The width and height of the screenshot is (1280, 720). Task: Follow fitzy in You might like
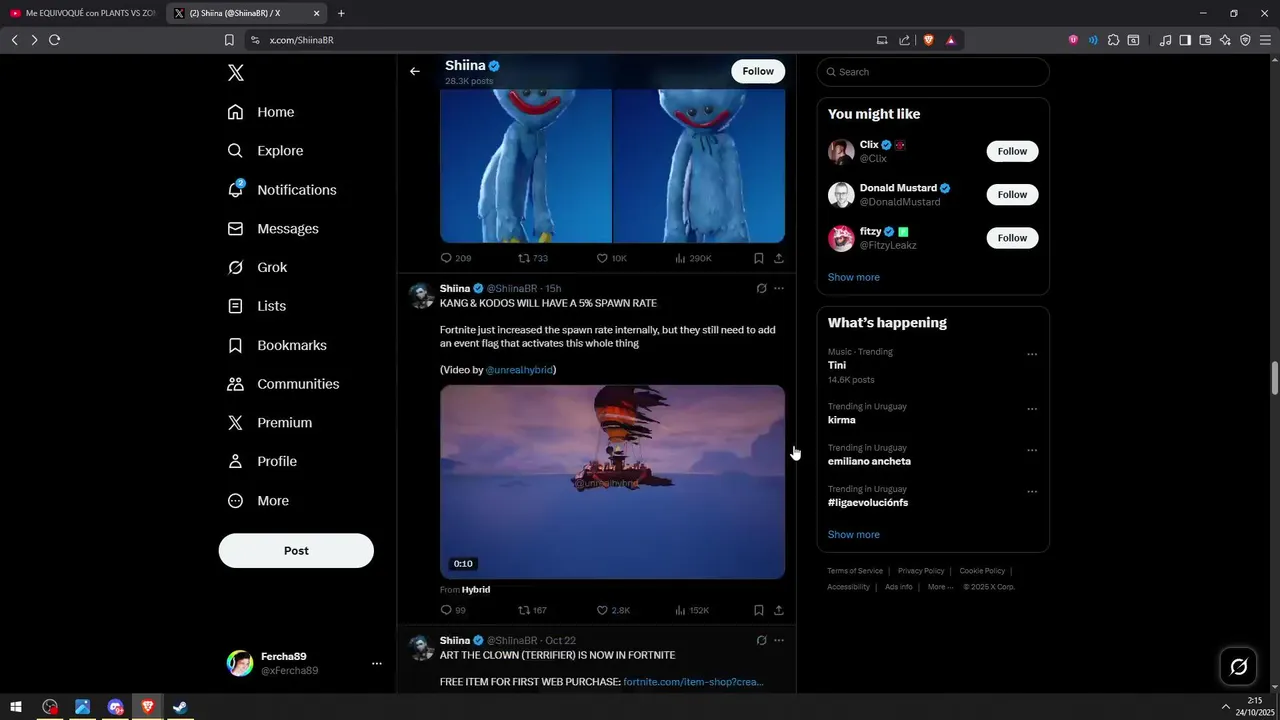click(x=1012, y=238)
